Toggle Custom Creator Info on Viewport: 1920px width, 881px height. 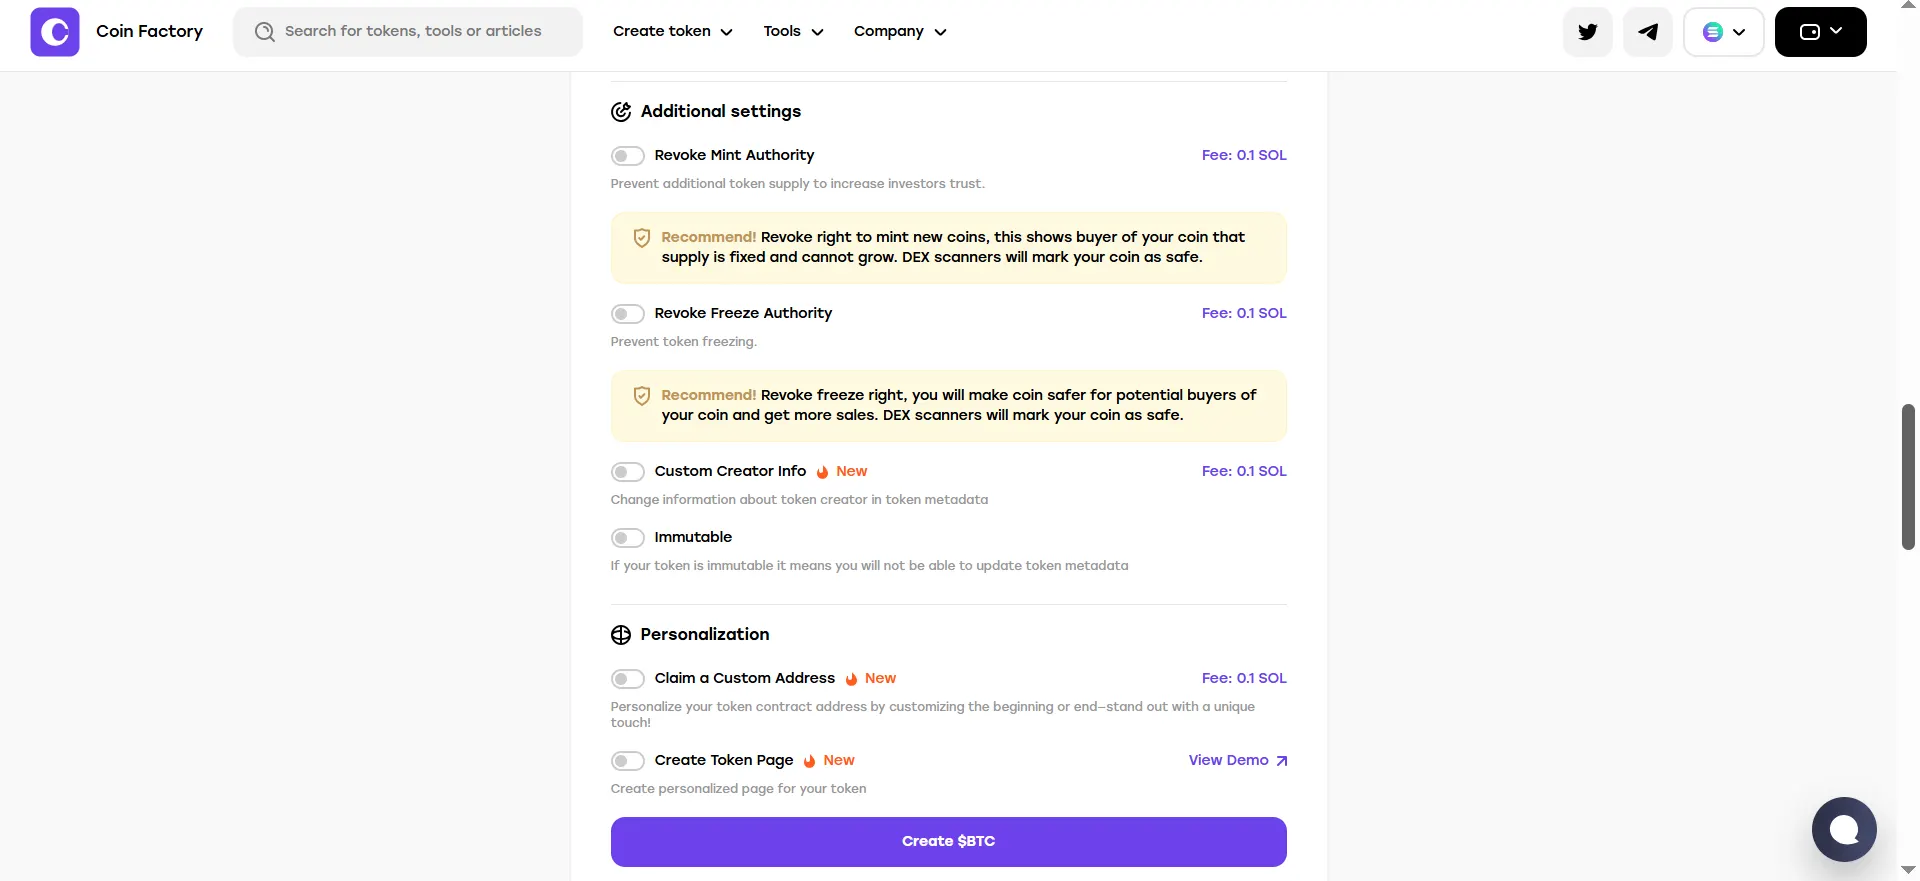[x=628, y=472]
